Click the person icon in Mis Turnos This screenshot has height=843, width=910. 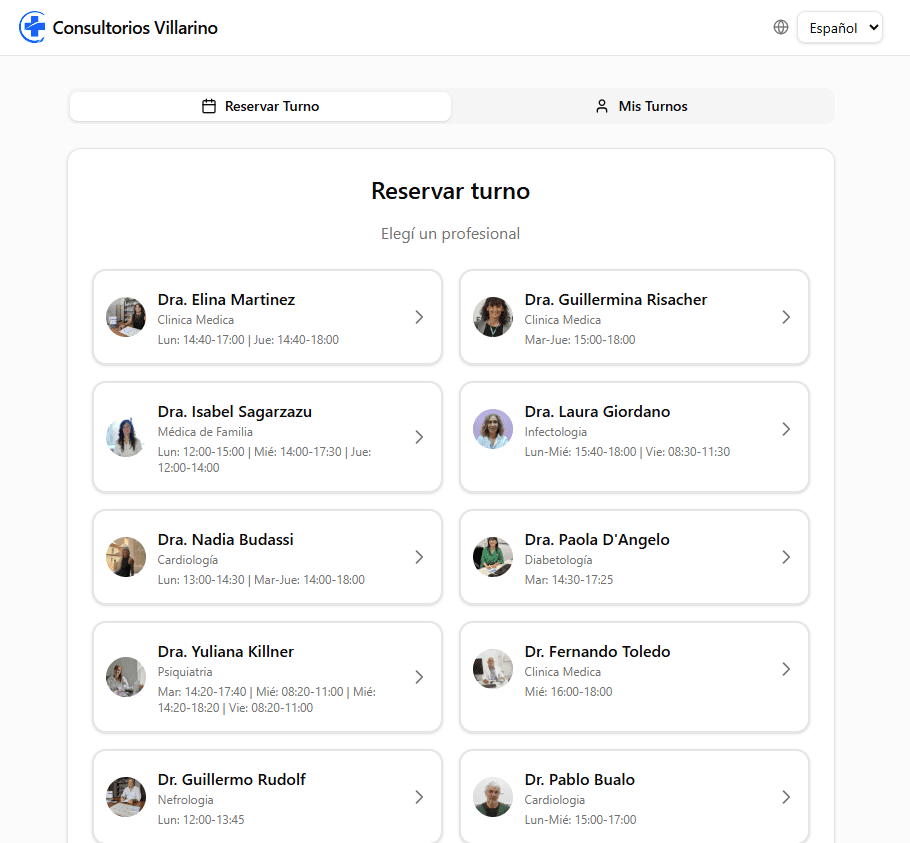point(602,106)
